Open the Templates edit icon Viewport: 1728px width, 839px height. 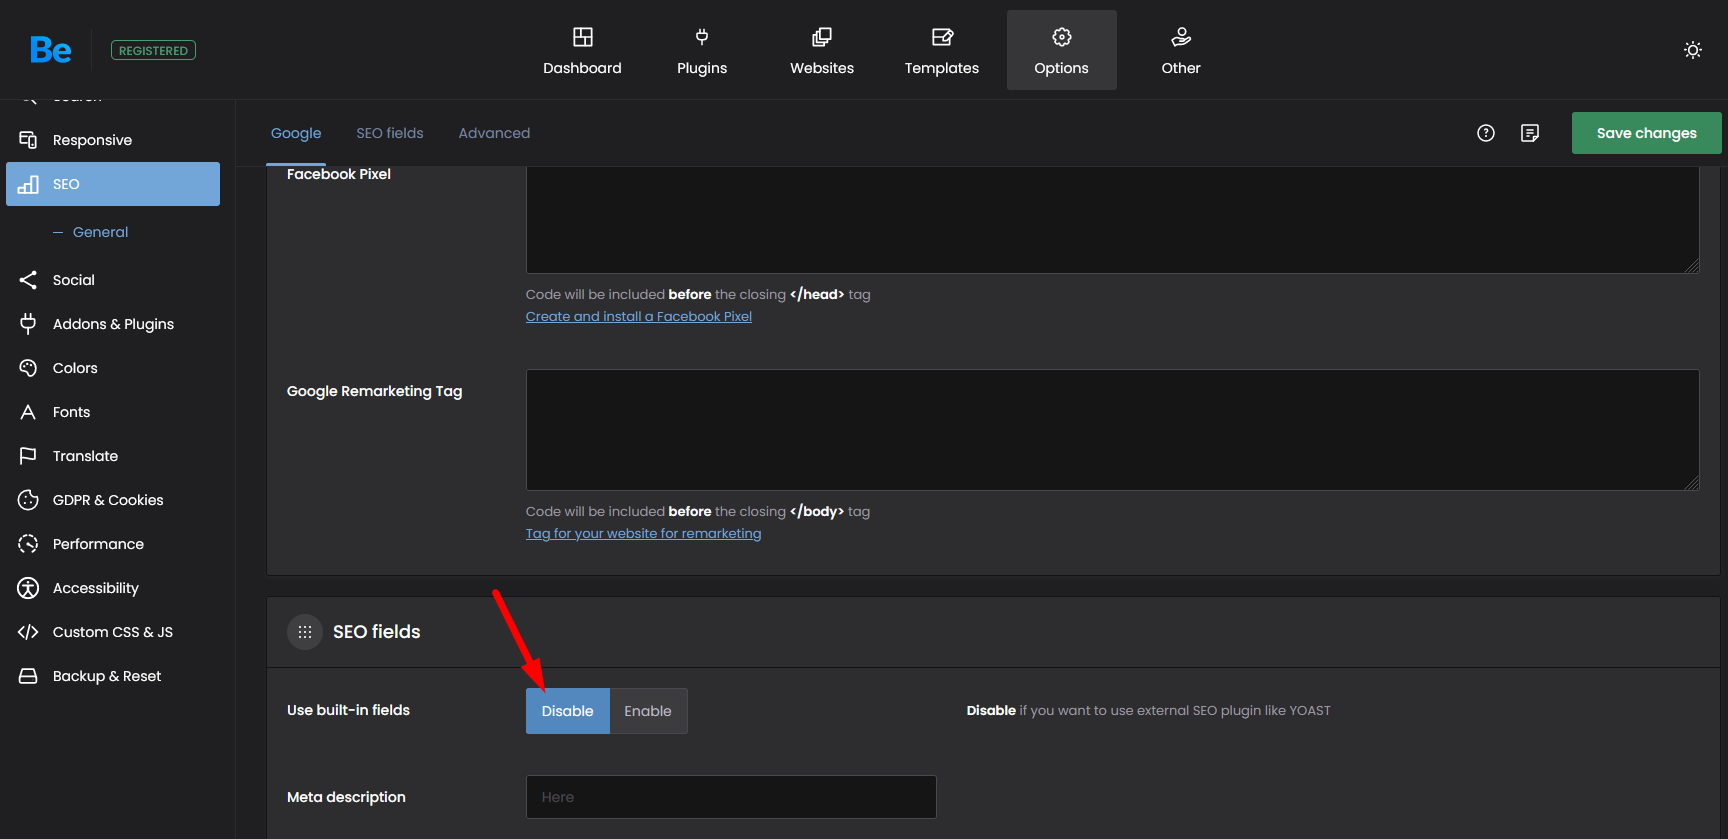tap(942, 37)
